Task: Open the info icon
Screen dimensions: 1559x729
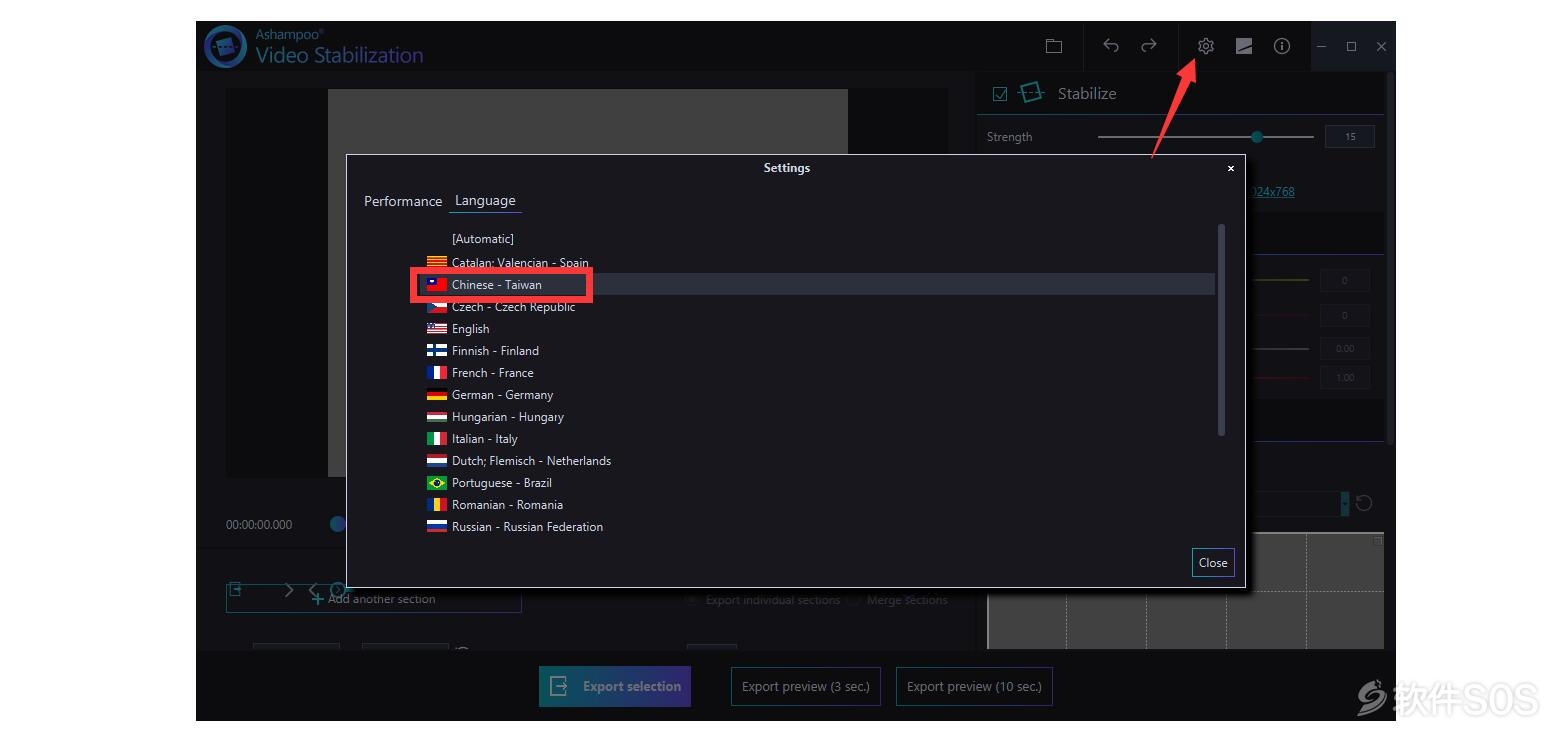Action: click(1282, 46)
